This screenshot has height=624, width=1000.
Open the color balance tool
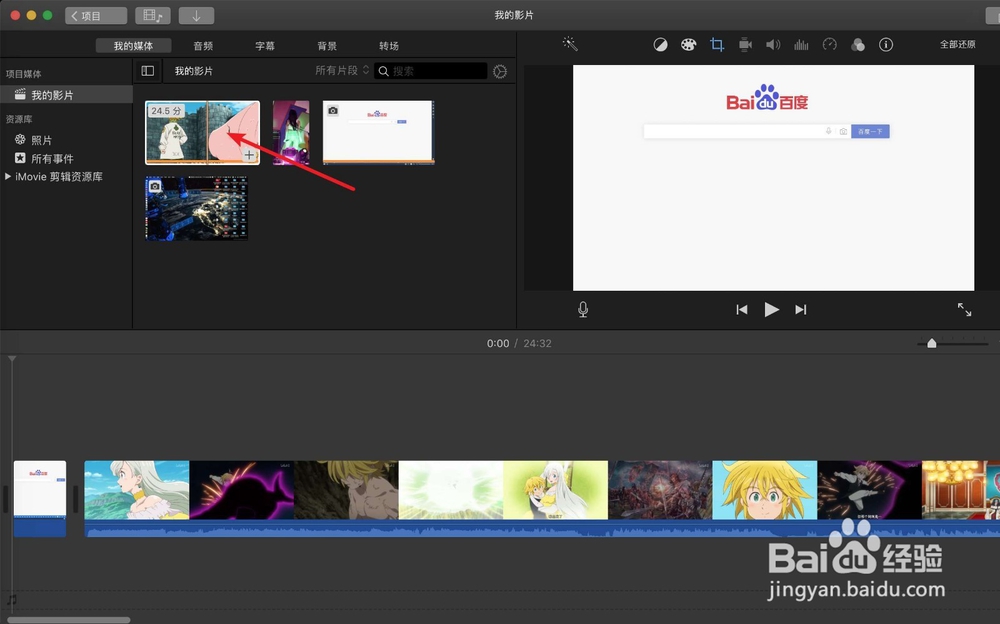660,45
